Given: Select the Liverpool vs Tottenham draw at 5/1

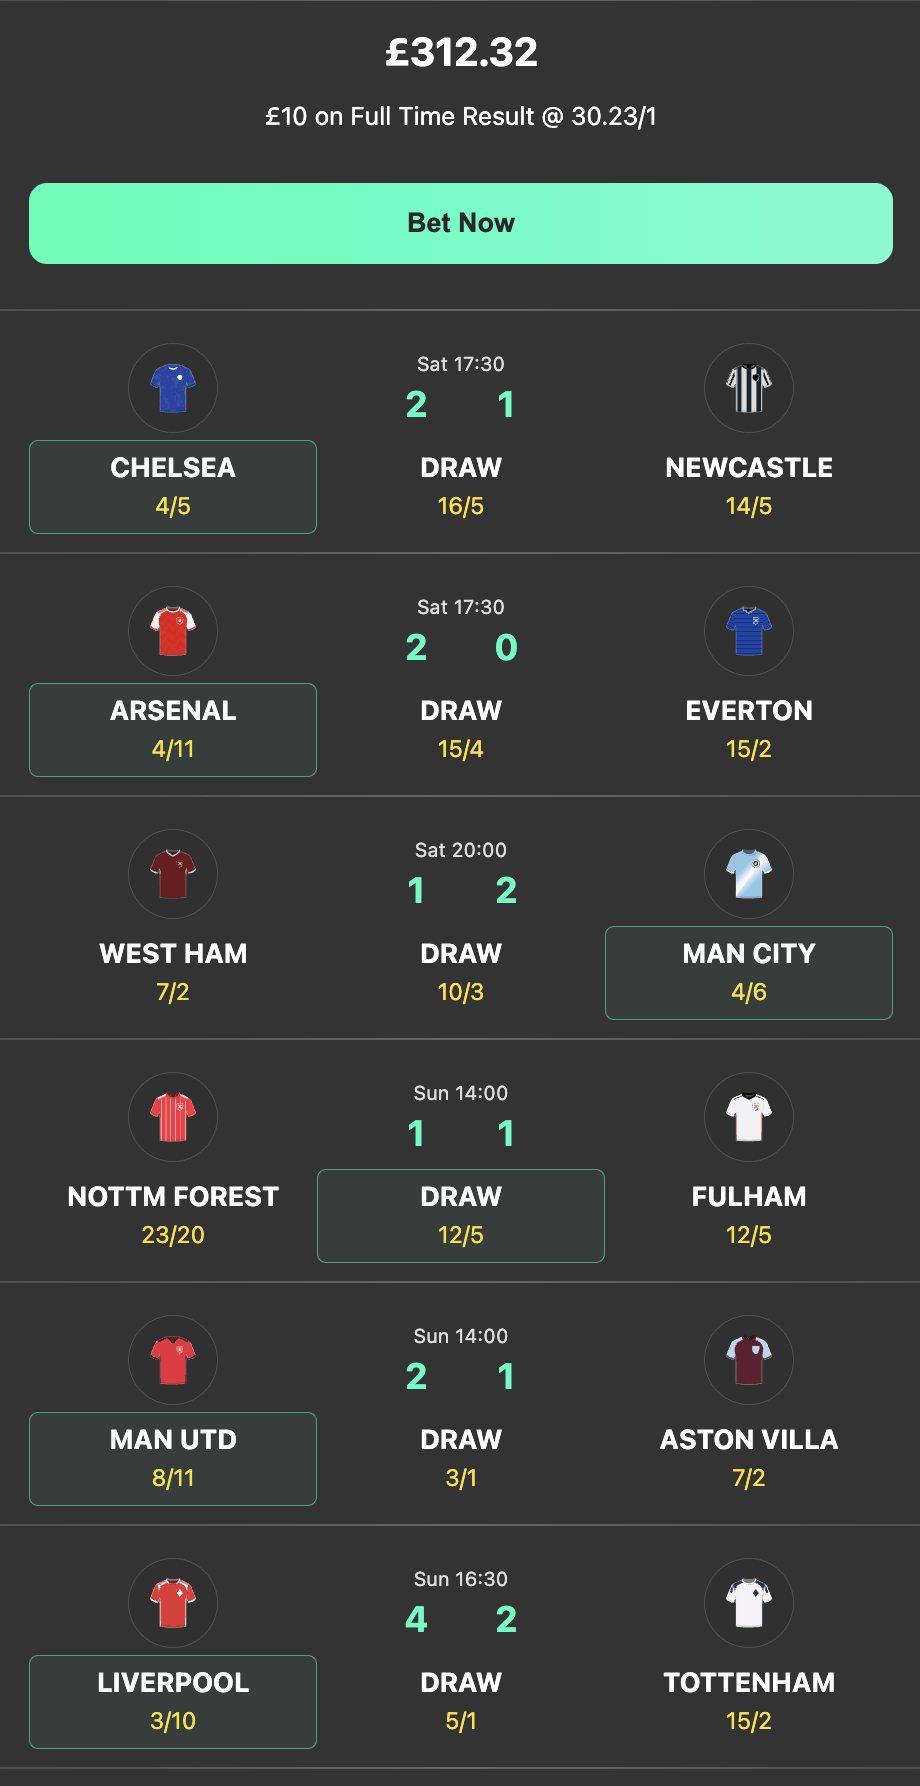Looking at the screenshot, I should click(x=460, y=1701).
